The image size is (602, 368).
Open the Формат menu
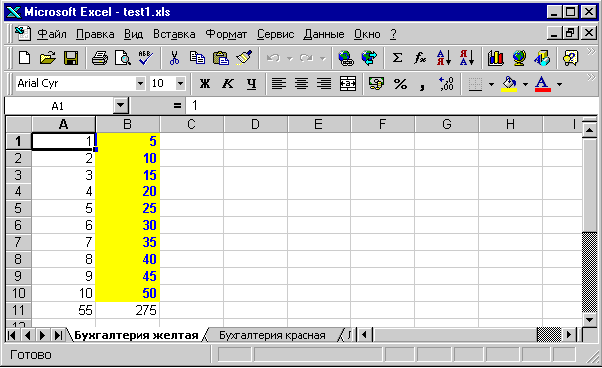point(226,34)
